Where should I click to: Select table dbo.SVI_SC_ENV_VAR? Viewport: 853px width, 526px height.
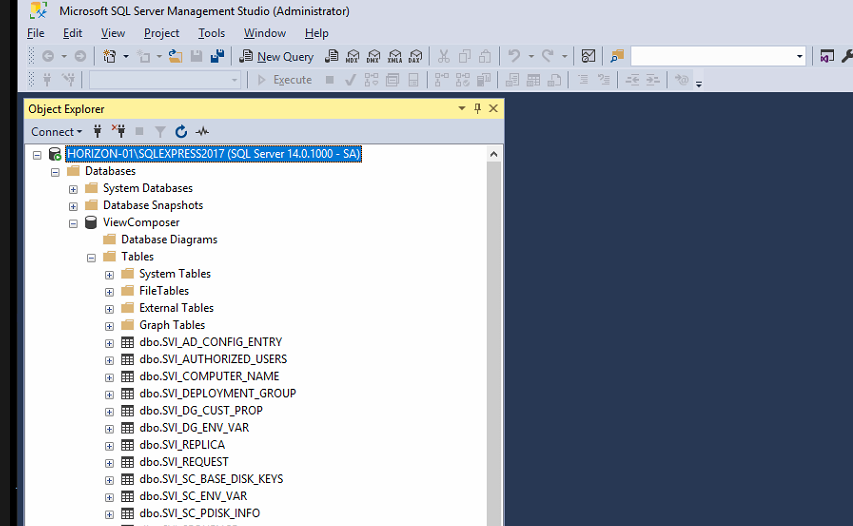point(193,496)
